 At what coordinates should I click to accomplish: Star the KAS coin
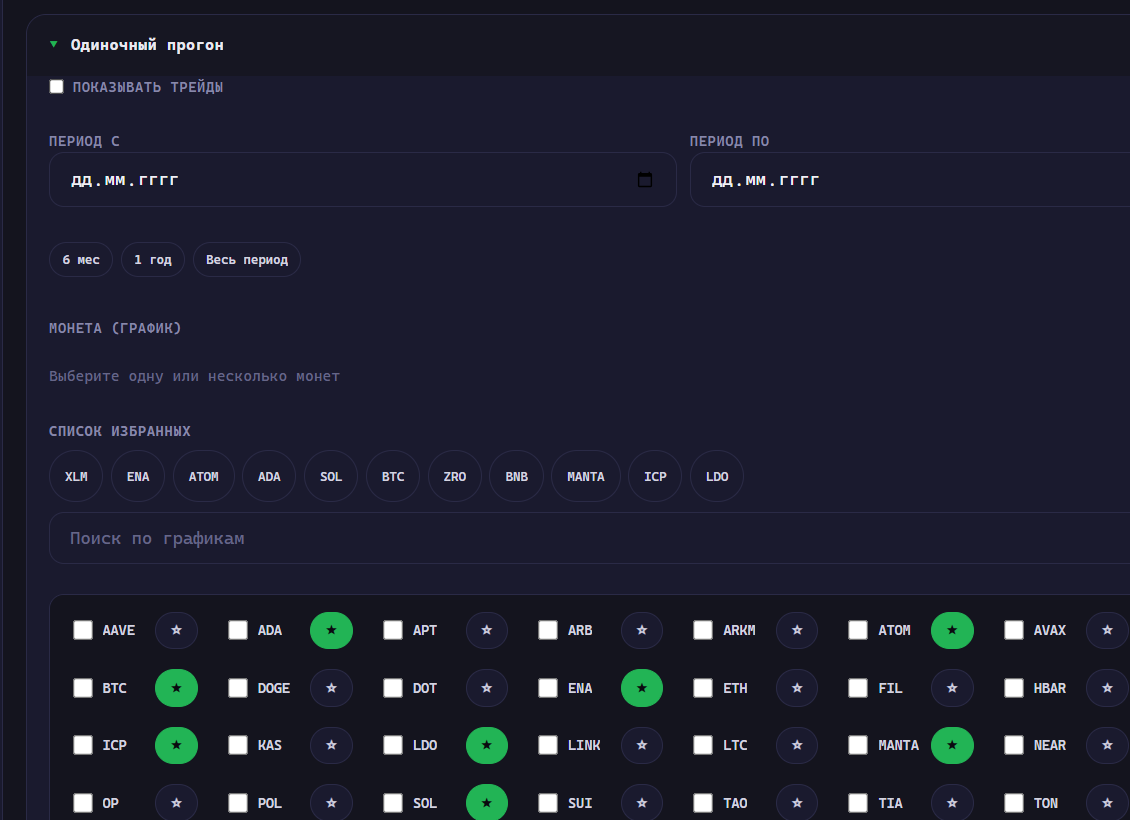(332, 744)
